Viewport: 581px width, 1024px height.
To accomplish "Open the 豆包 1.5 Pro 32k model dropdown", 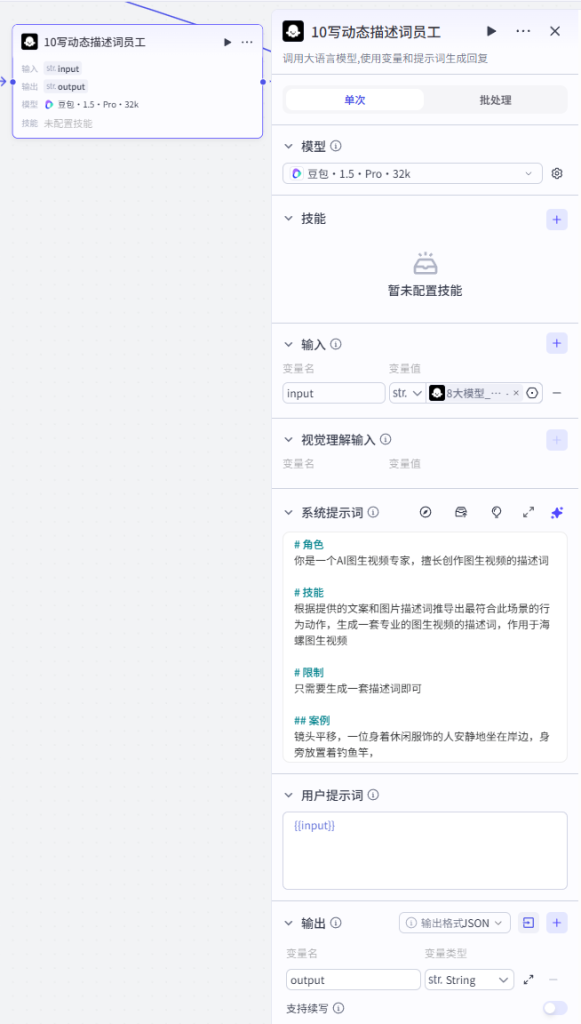I will coord(413,174).
